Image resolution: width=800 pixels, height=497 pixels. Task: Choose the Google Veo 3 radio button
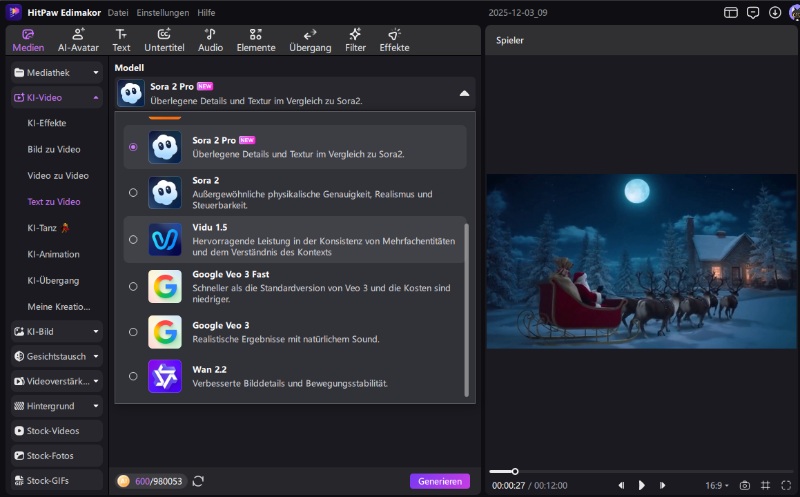coord(133,332)
